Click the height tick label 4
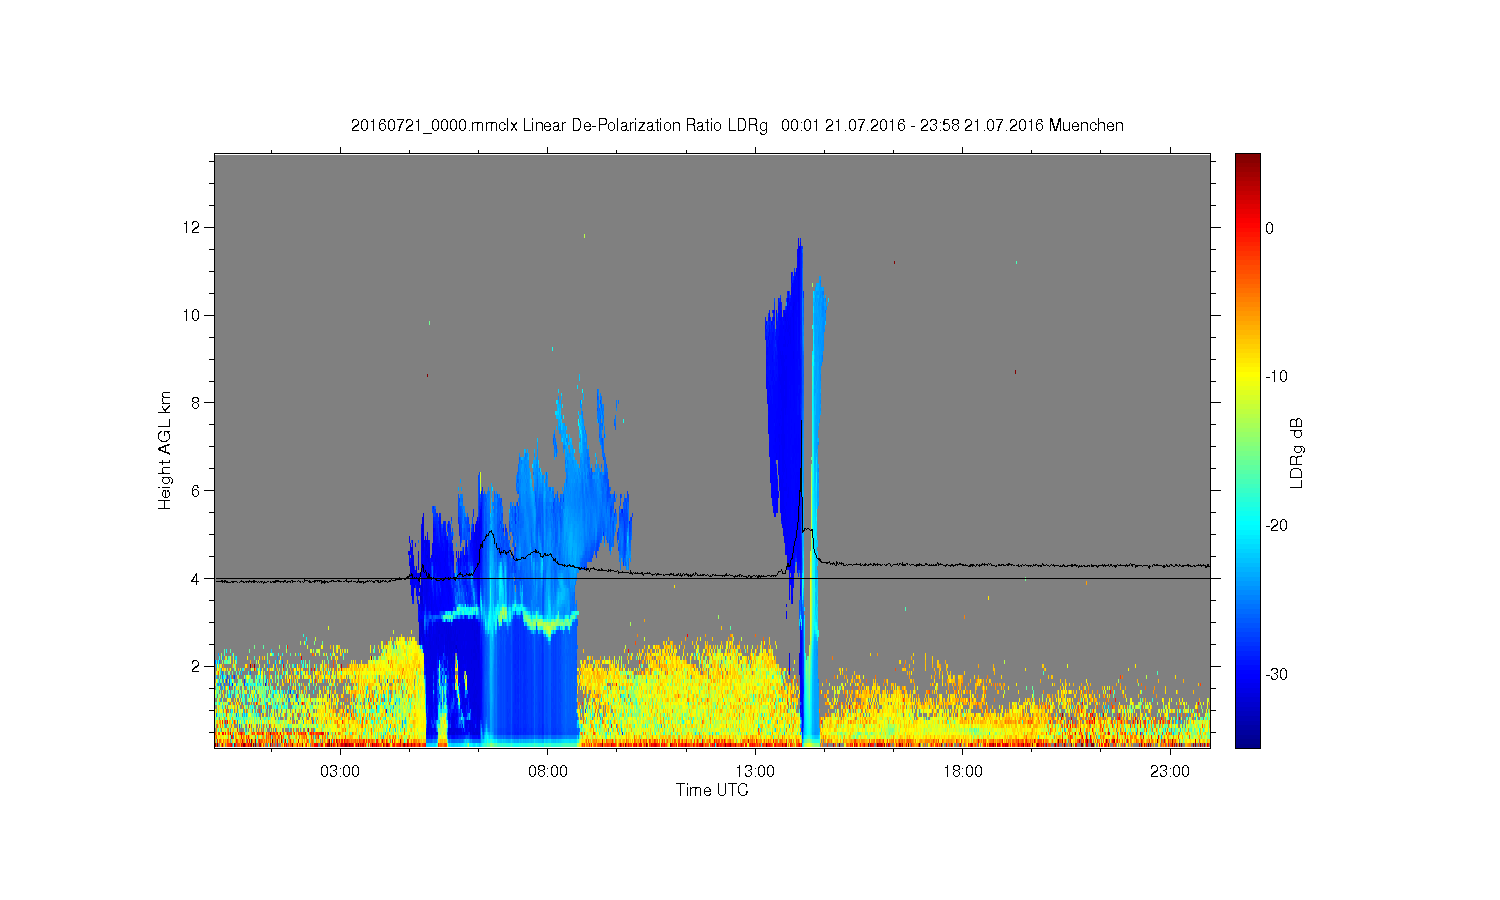 (196, 578)
